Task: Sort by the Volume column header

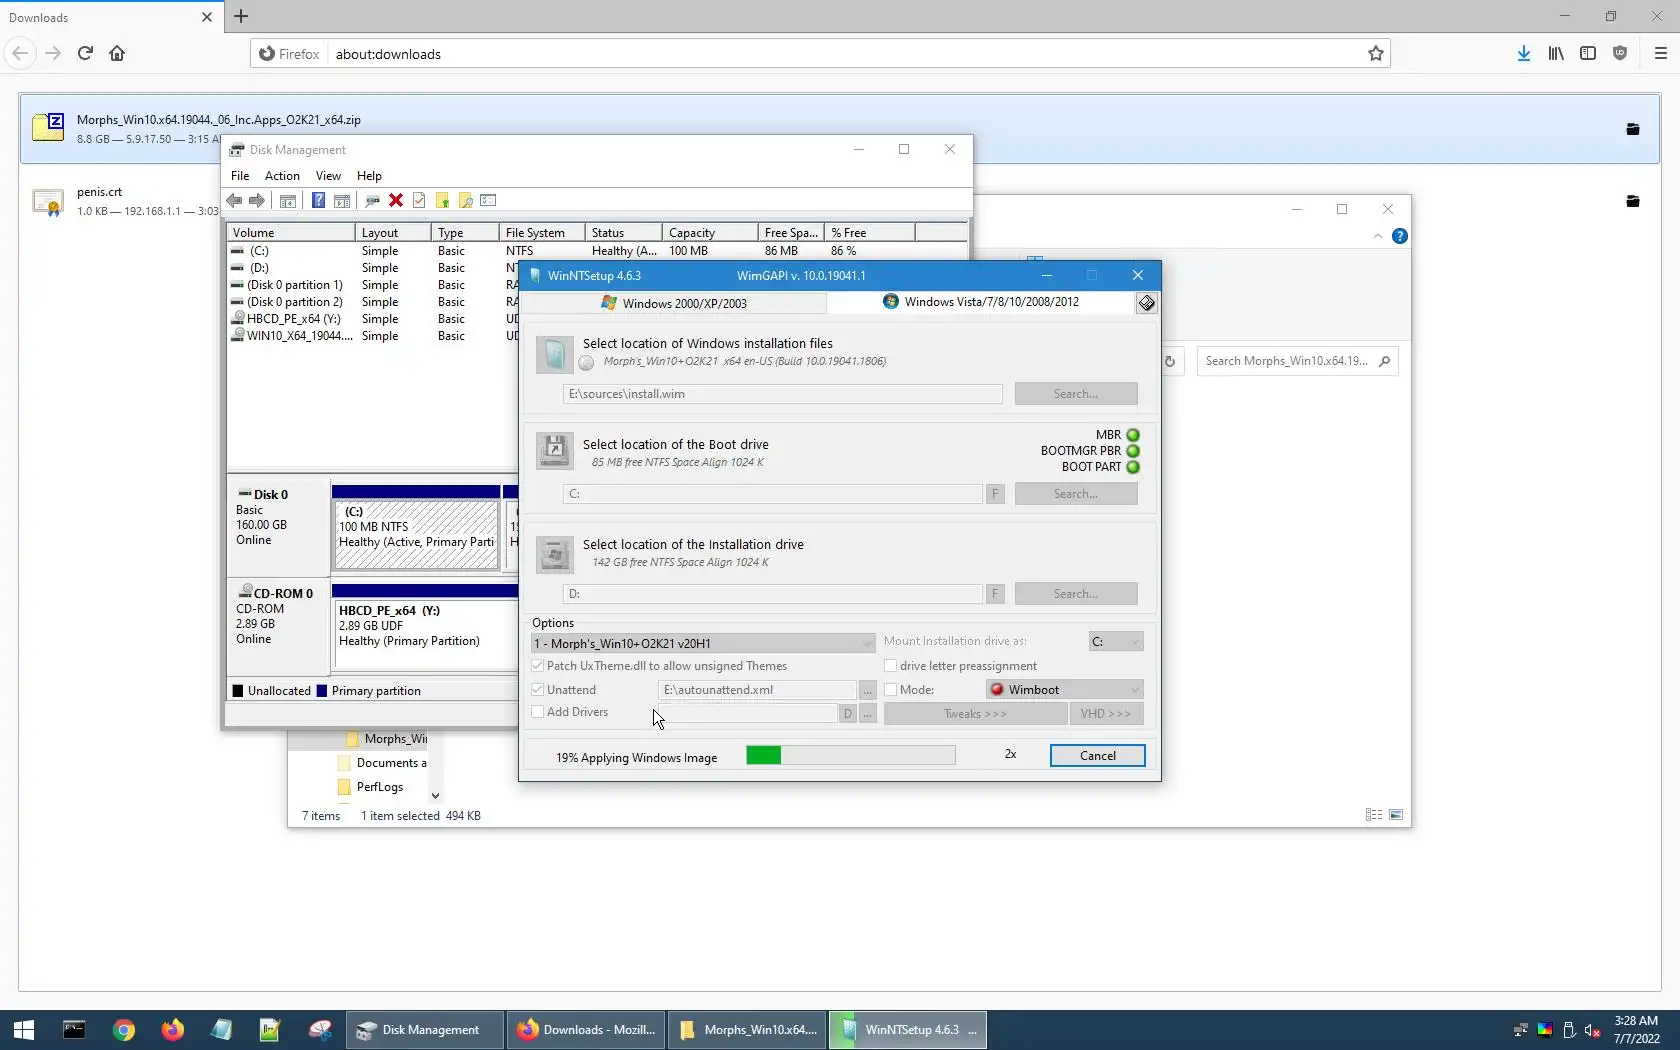Action: 291,233
